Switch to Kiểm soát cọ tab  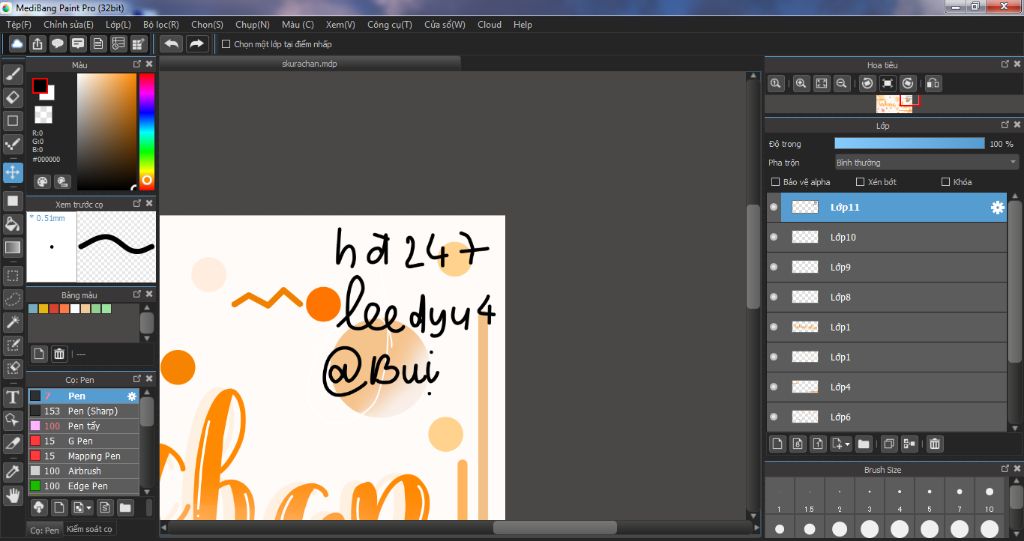pos(89,529)
